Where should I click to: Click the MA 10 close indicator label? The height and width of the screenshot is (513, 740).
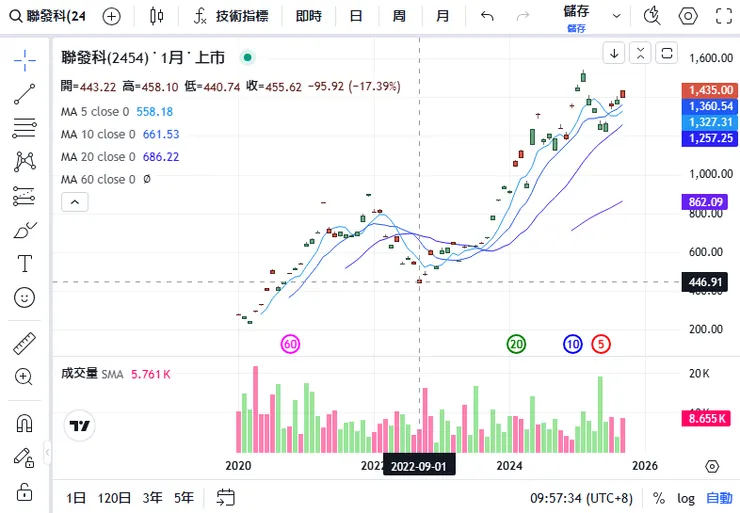point(98,135)
